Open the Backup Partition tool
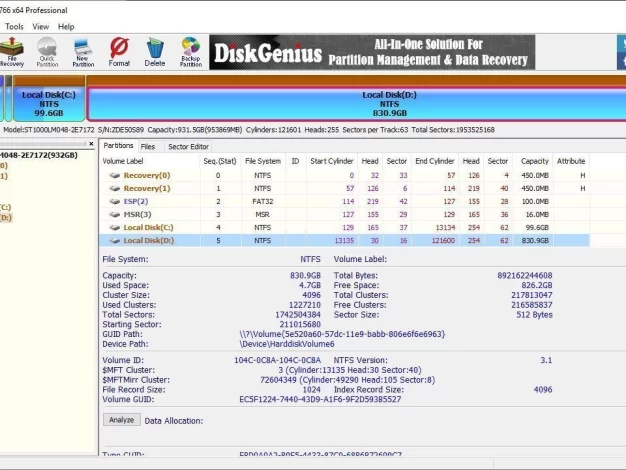Screen dimensions: 626x470 pyautogui.click(x=191, y=52)
